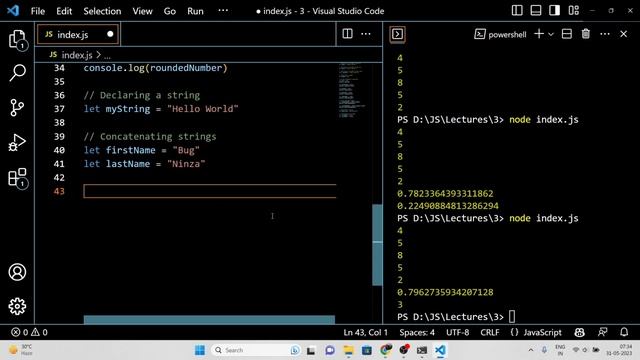Open additional menus ellipsis in menu bar
The width and height of the screenshot is (640, 360).
point(223,11)
